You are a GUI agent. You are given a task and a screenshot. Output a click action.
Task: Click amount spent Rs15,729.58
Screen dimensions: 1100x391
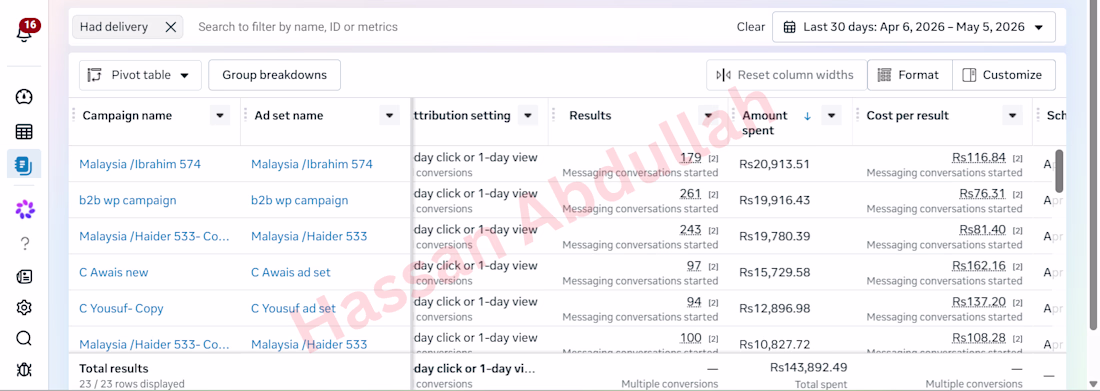(x=774, y=272)
